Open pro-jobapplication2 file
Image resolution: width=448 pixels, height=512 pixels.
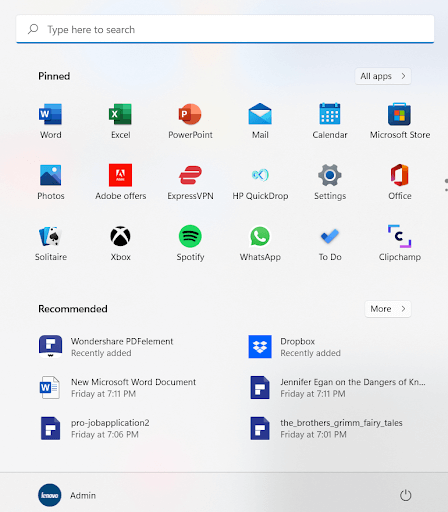click(x=94, y=429)
